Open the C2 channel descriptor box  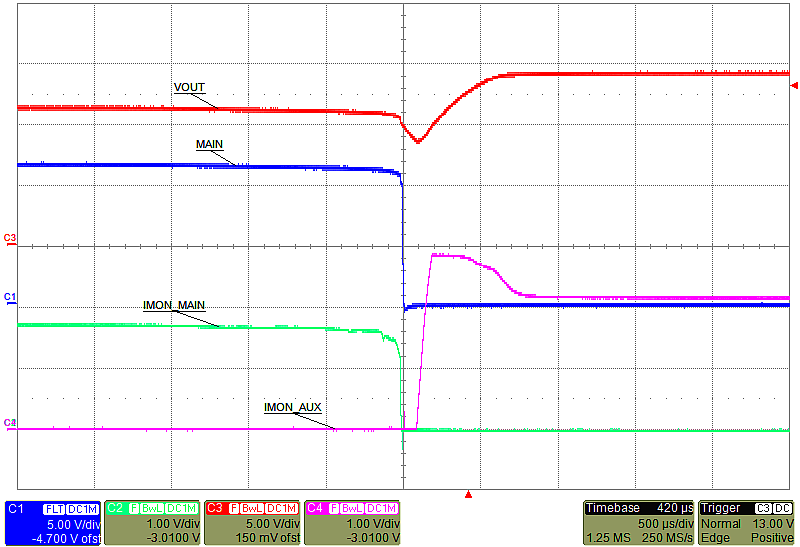(x=152, y=523)
